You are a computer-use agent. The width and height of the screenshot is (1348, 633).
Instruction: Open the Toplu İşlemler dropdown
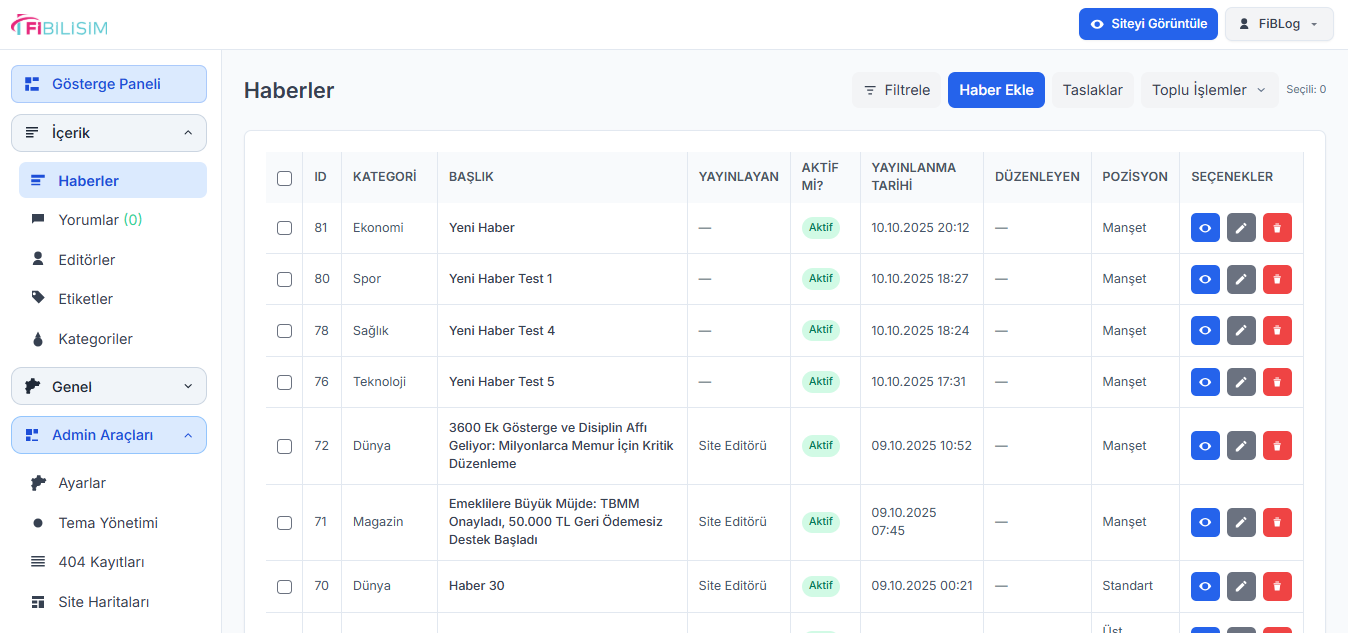coord(1209,90)
